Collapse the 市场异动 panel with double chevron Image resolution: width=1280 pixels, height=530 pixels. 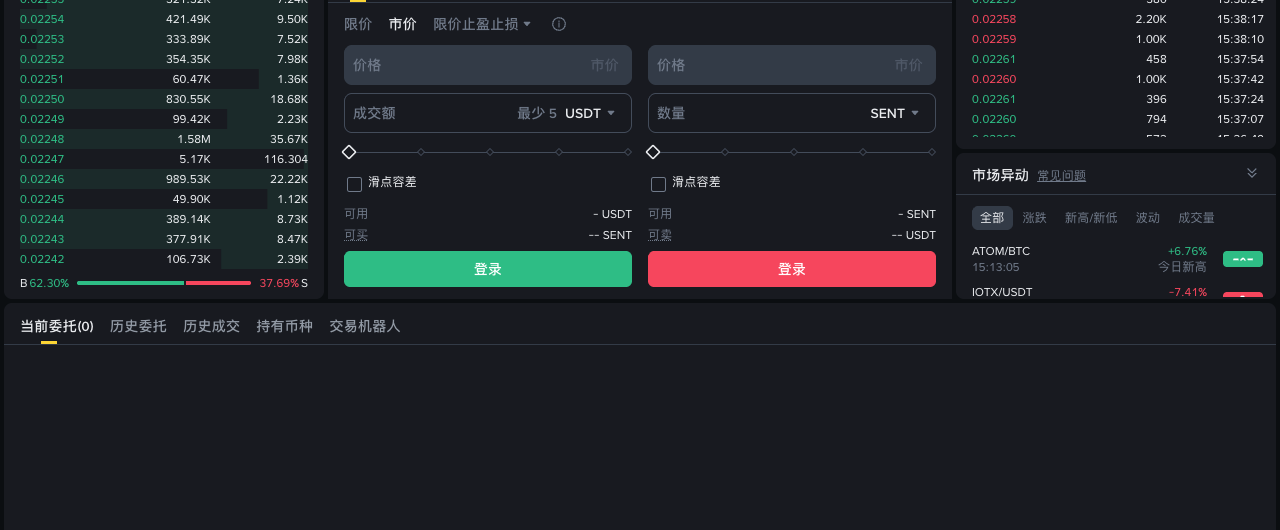pos(1251,173)
